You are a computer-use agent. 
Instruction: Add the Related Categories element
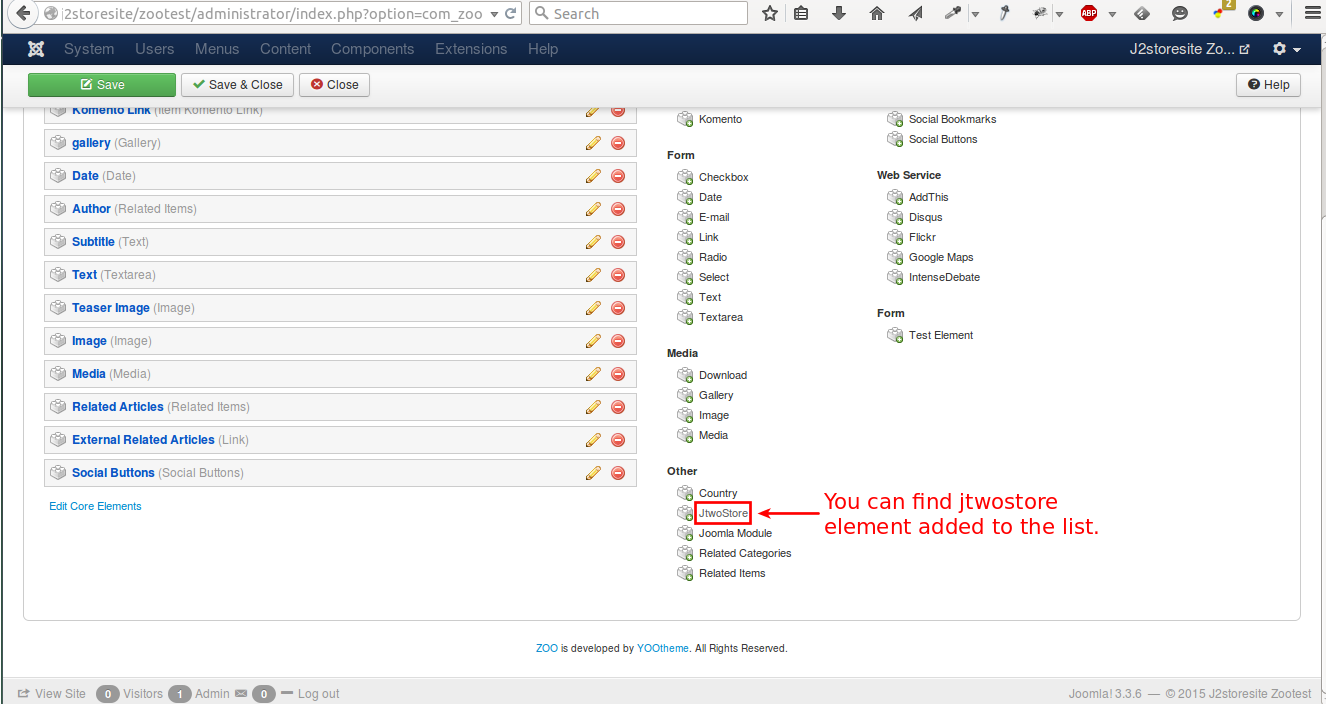click(x=745, y=553)
